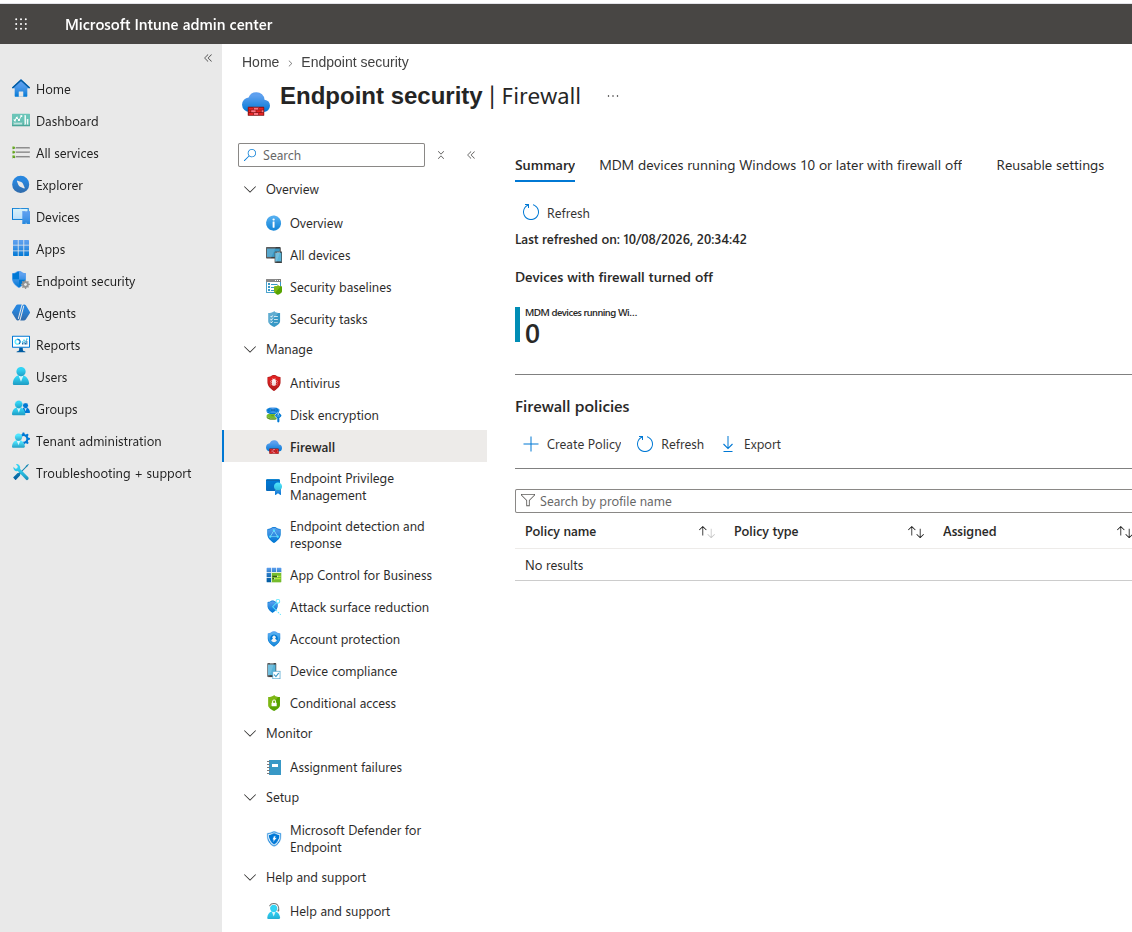This screenshot has height=932, width=1132.
Task: Click the Home house icon in sidebar
Action: [x=21, y=89]
